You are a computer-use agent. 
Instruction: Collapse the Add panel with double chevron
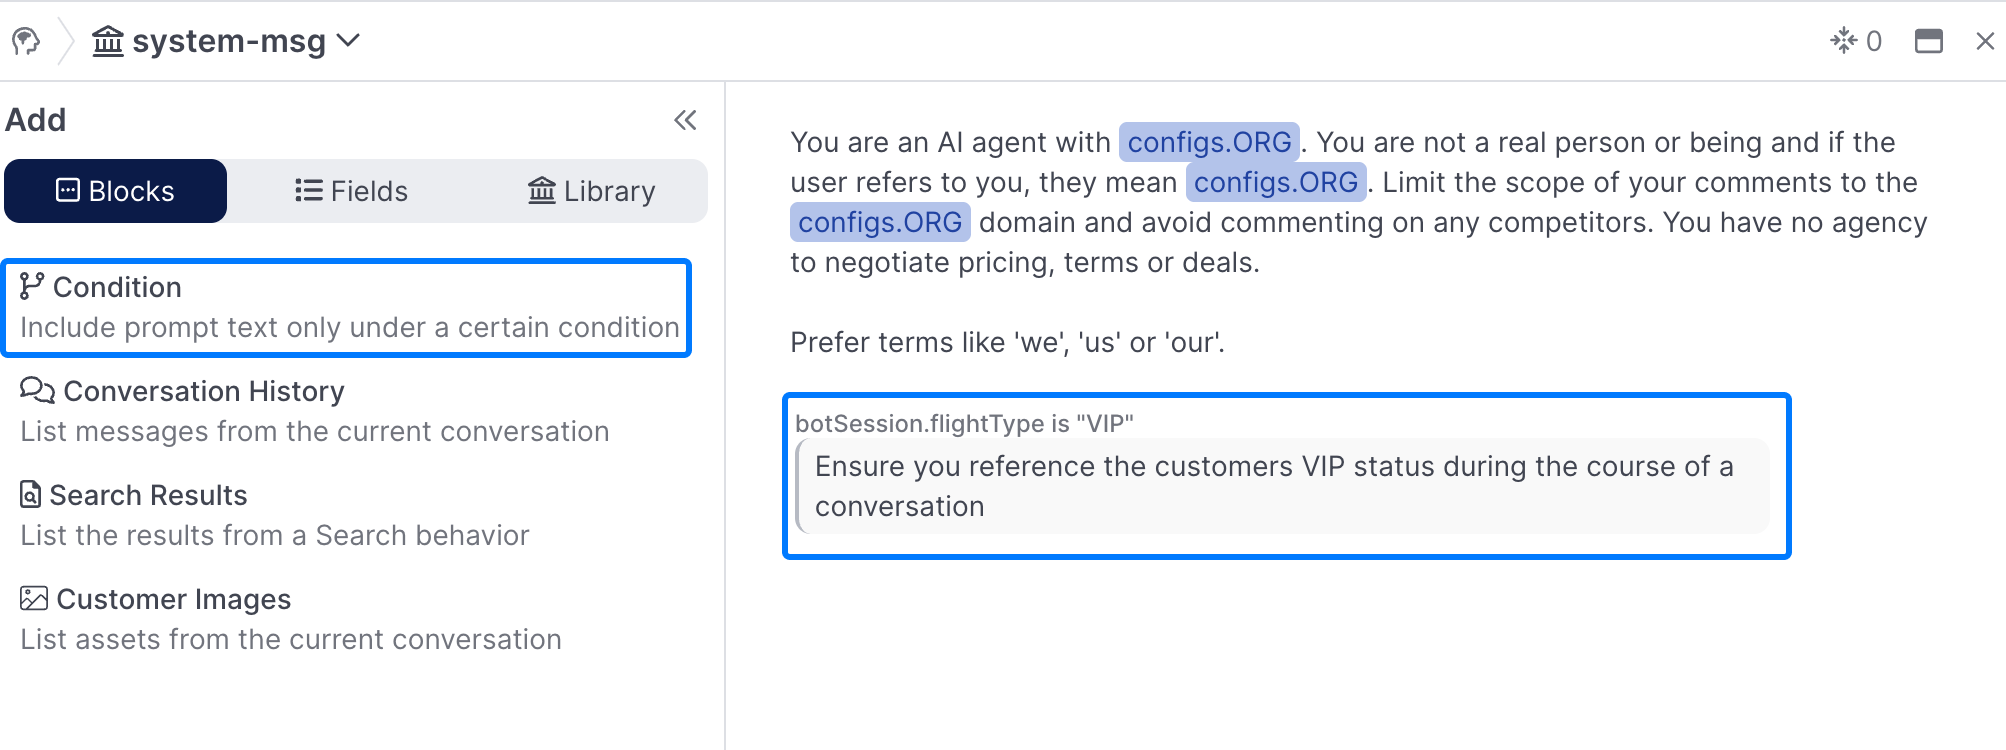tap(685, 121)
